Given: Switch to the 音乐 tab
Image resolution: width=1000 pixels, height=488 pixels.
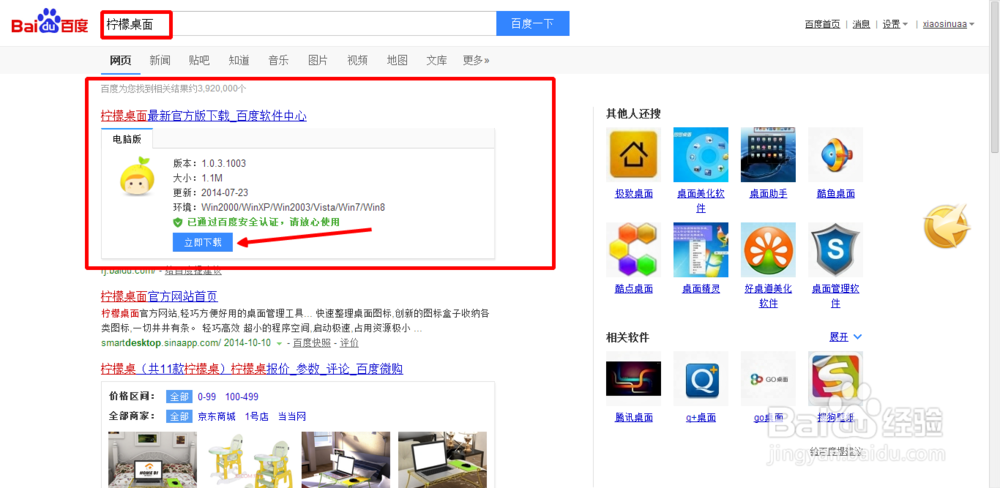Looking at the screenshot, I should tap(278, 61).
